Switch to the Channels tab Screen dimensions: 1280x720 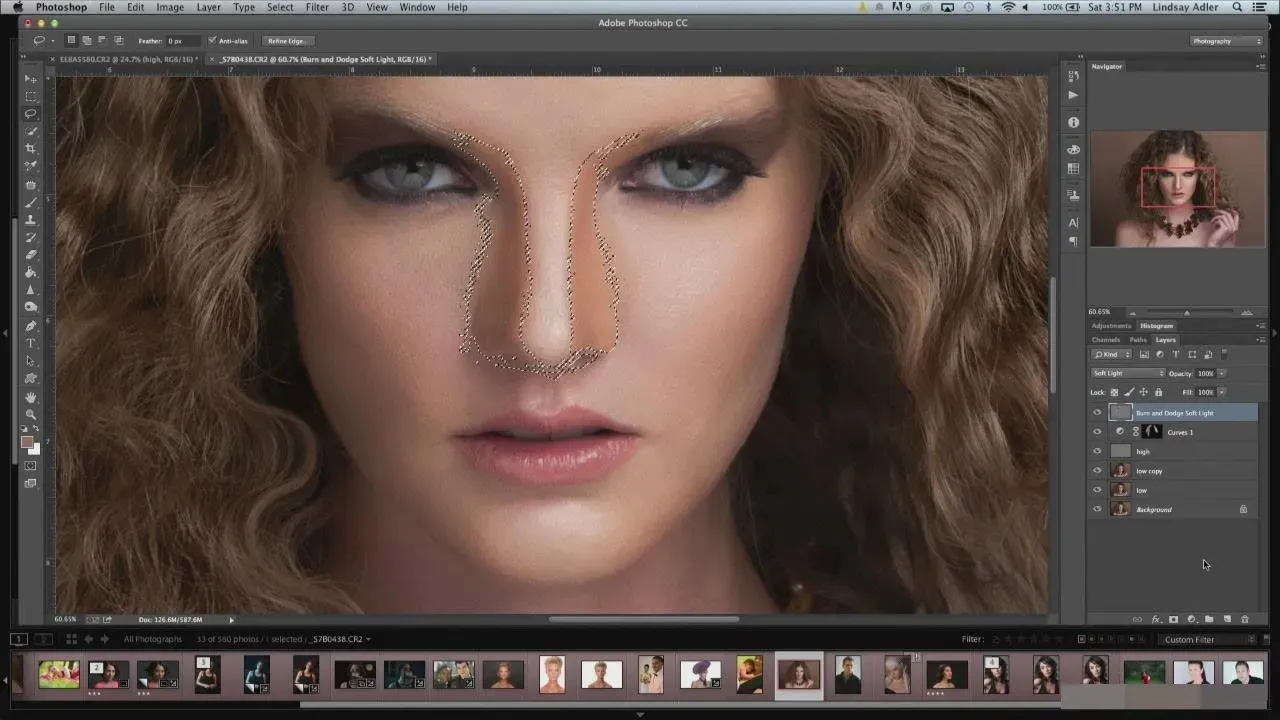[1106, 340]
